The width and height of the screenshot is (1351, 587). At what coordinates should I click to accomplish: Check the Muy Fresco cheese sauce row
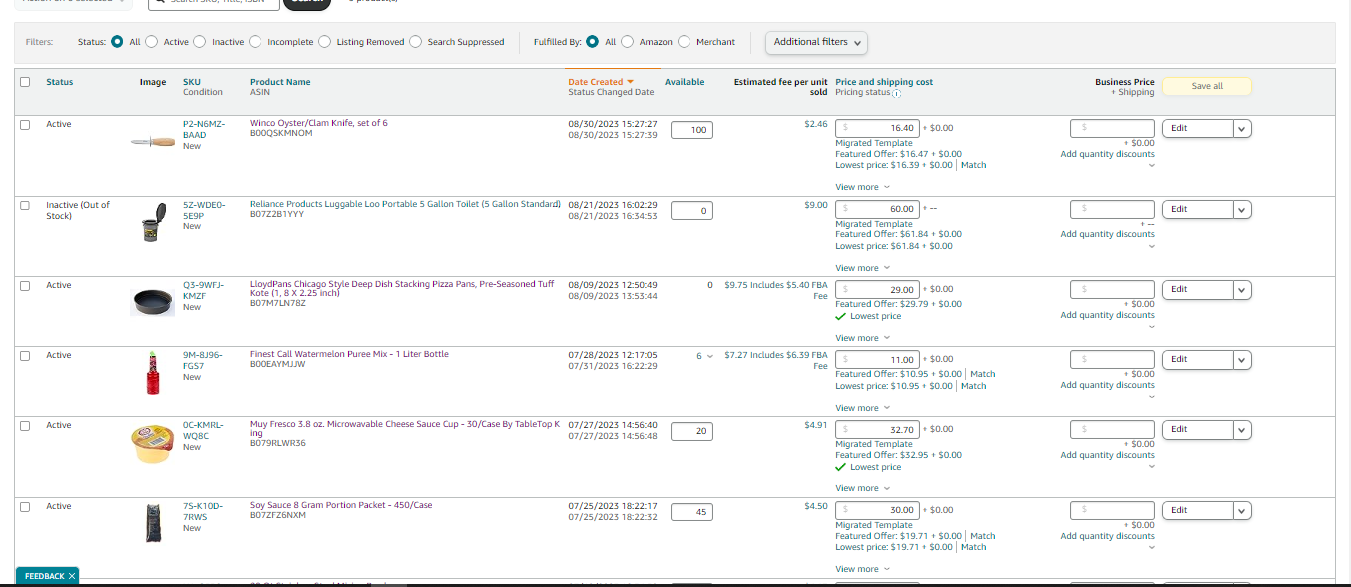pyautogui.click(x=25, y=425)
